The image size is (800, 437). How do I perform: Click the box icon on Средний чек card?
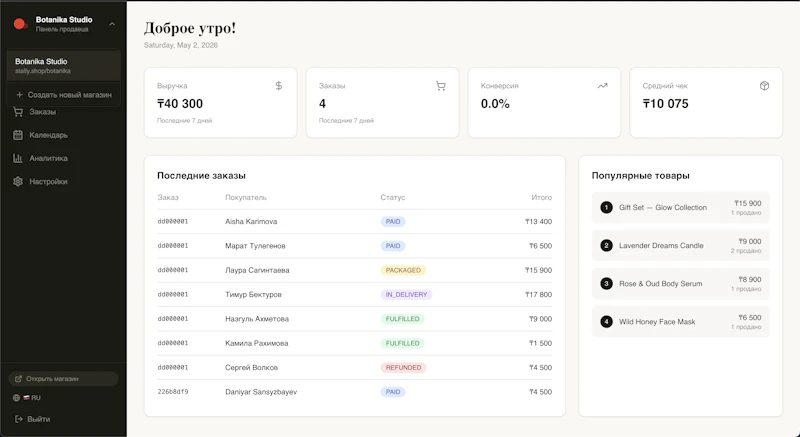[x=764, y=86]
